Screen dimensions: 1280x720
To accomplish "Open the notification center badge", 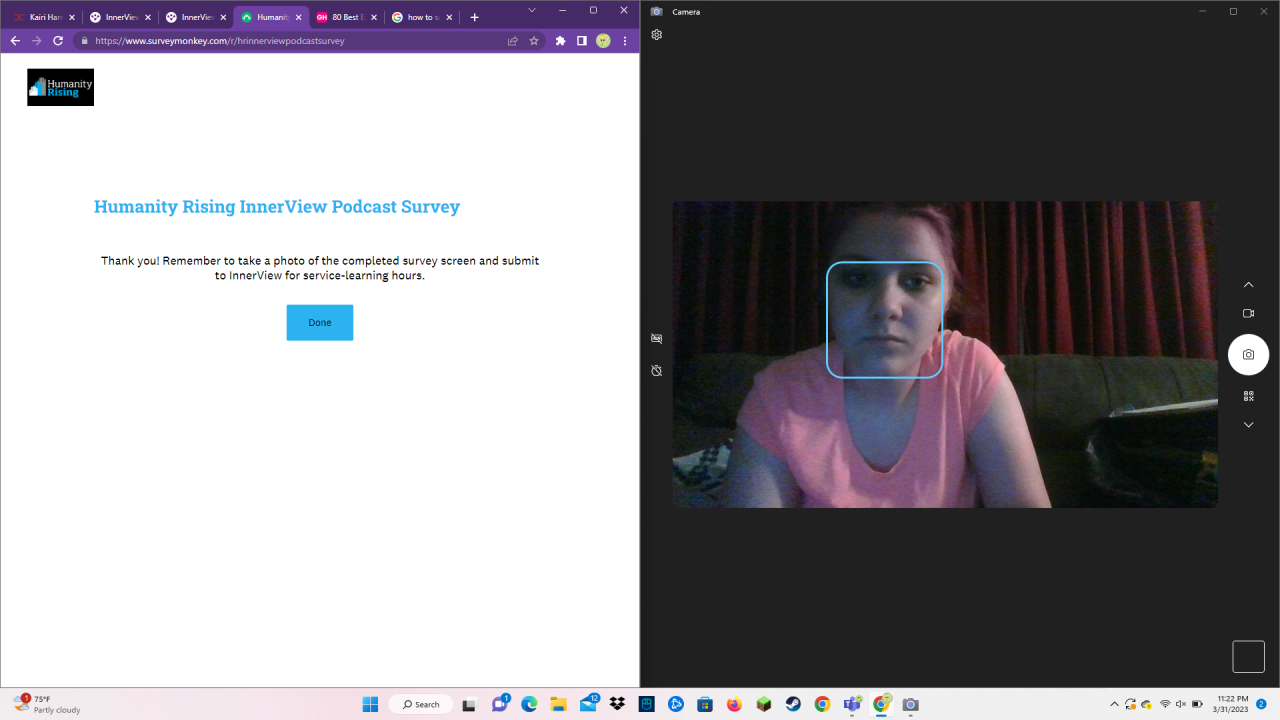I will coord(1262,704).
